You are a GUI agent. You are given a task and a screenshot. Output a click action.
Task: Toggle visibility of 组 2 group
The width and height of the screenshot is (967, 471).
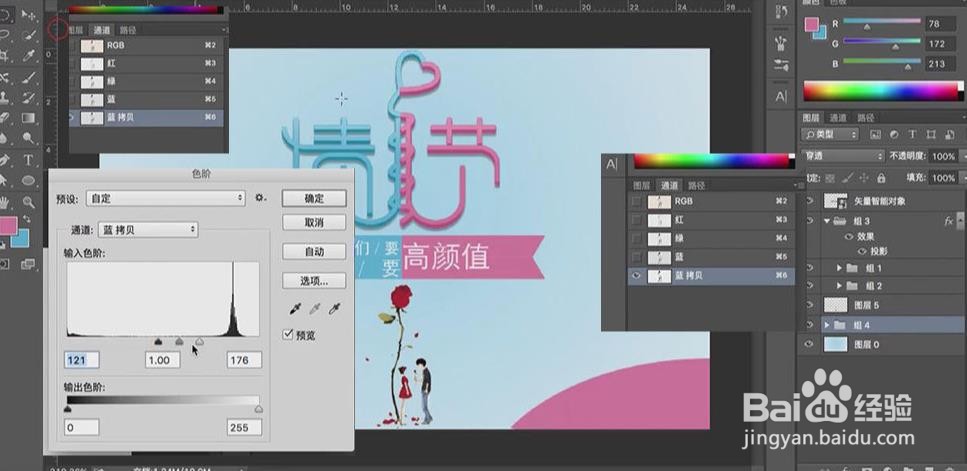coord(810,286)
